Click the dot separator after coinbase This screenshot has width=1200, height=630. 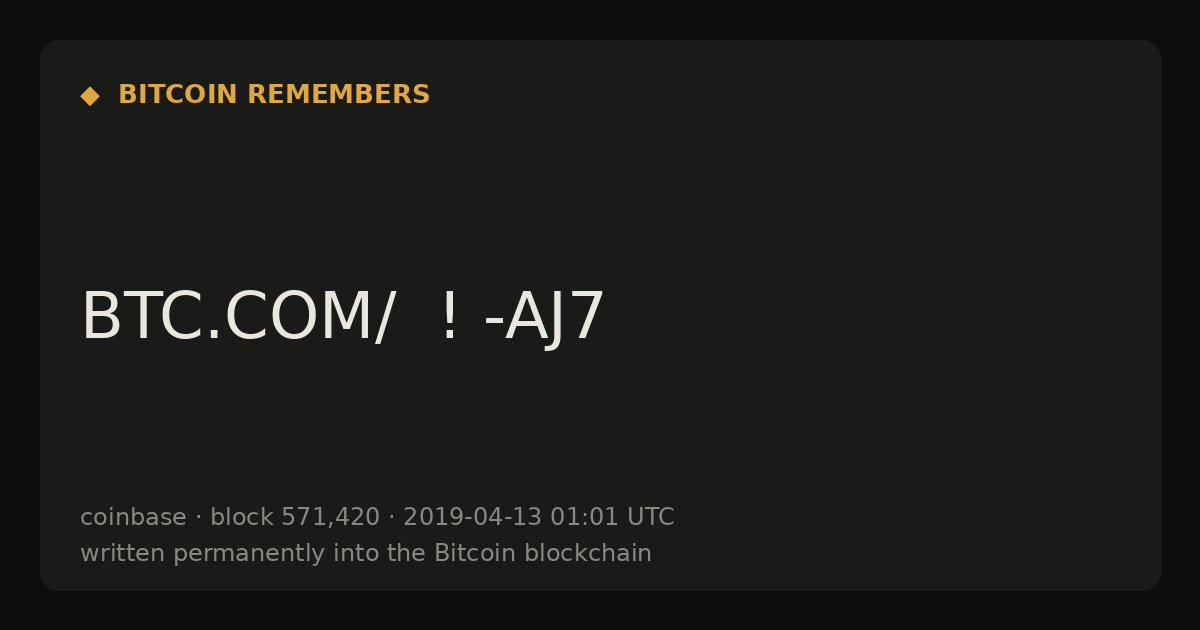click(198, 518)
